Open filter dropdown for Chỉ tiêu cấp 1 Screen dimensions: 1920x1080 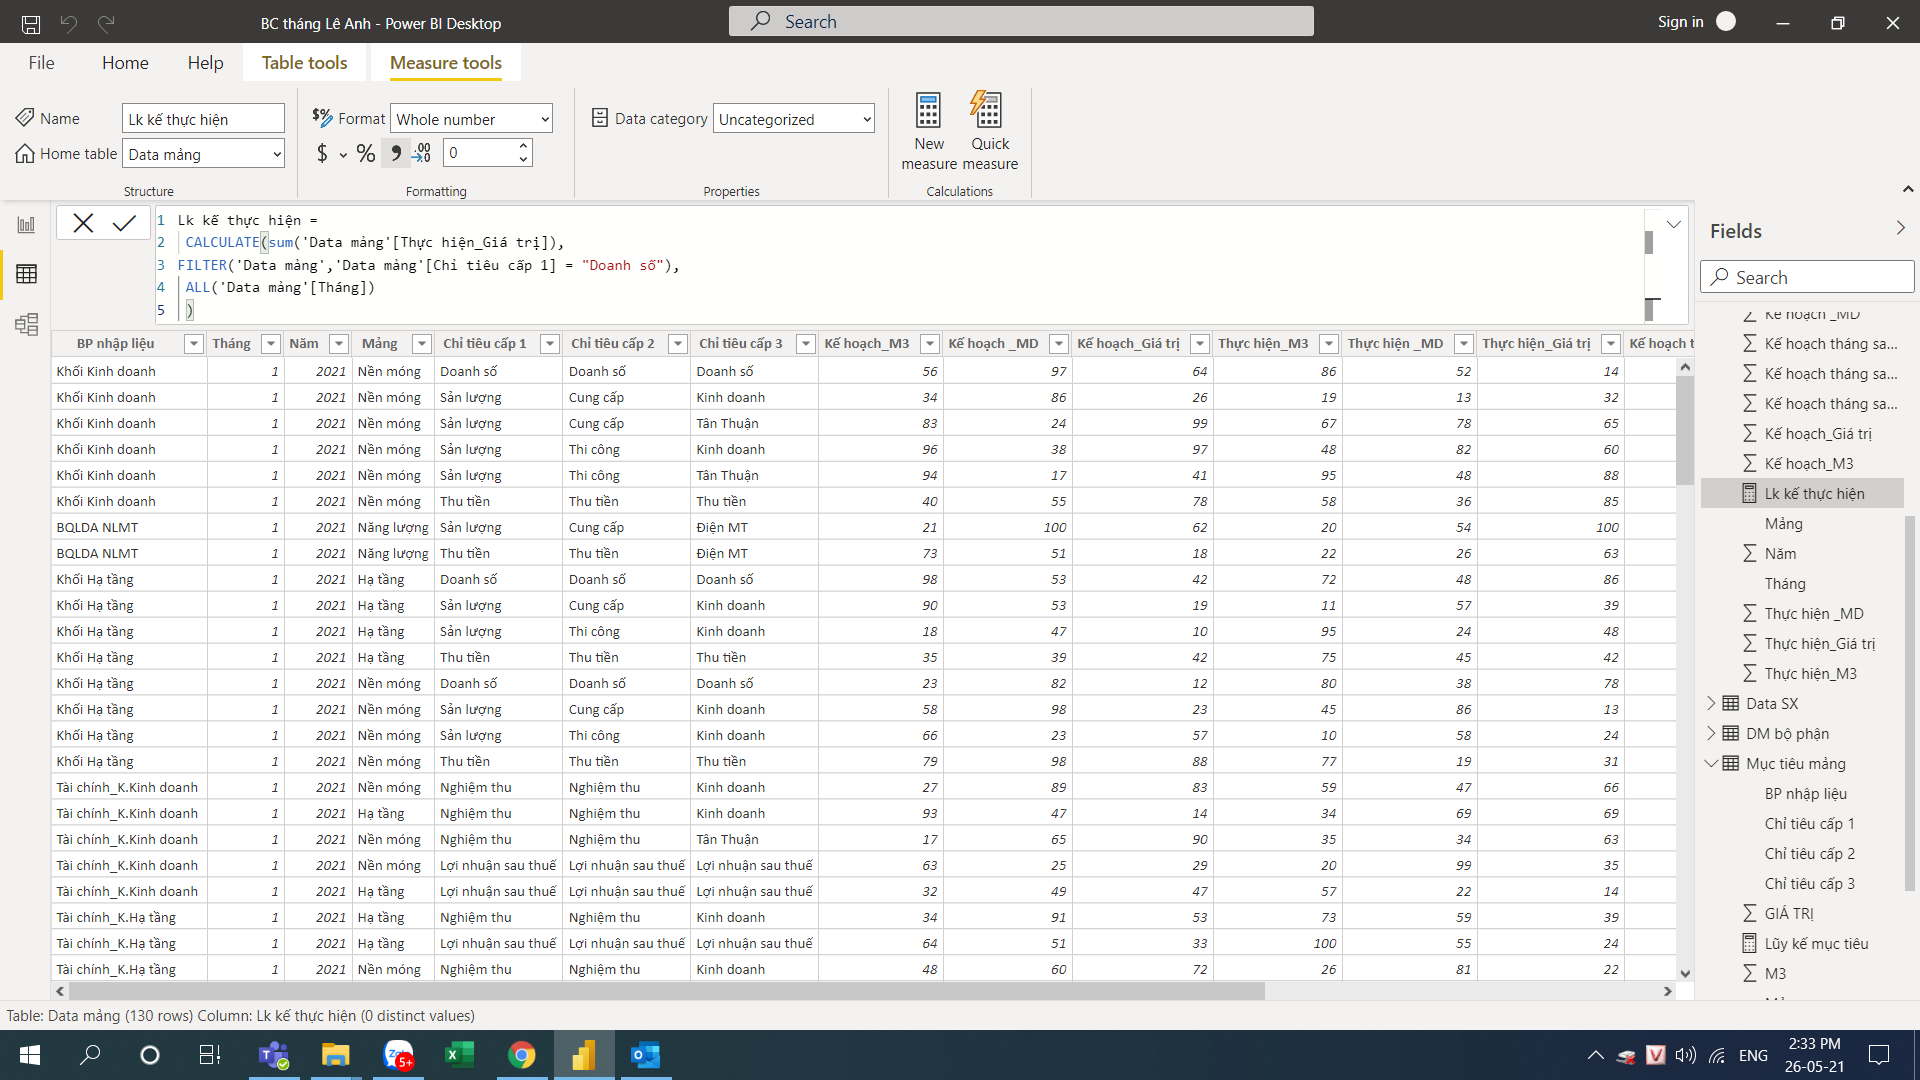(x=549, y=344)
